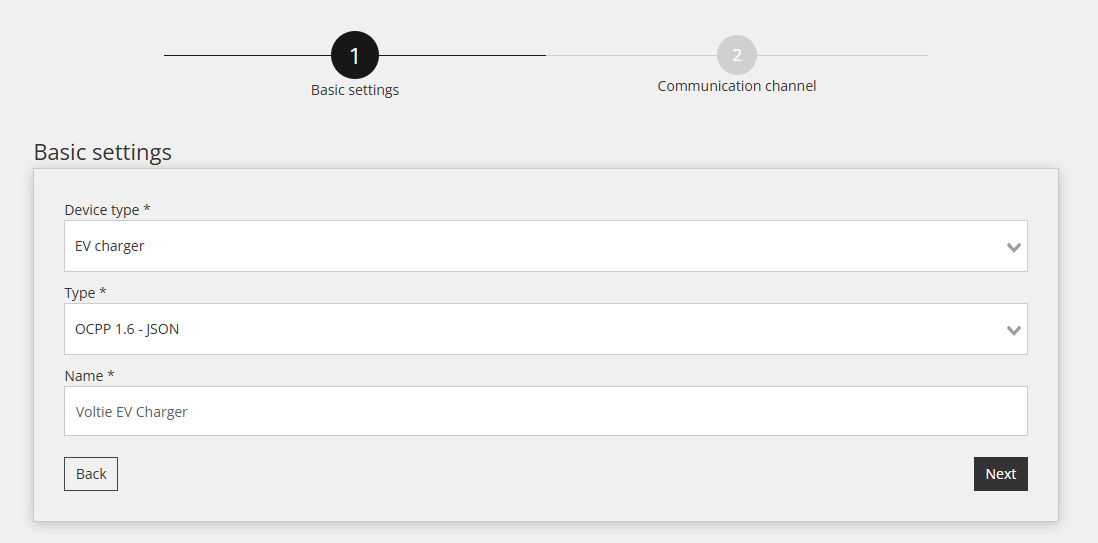Image resolution: width=1098 pixels, height=543 pixels.
Task: Click the OCPP 1.6 - JSON value text
Action: pos(127,329)
